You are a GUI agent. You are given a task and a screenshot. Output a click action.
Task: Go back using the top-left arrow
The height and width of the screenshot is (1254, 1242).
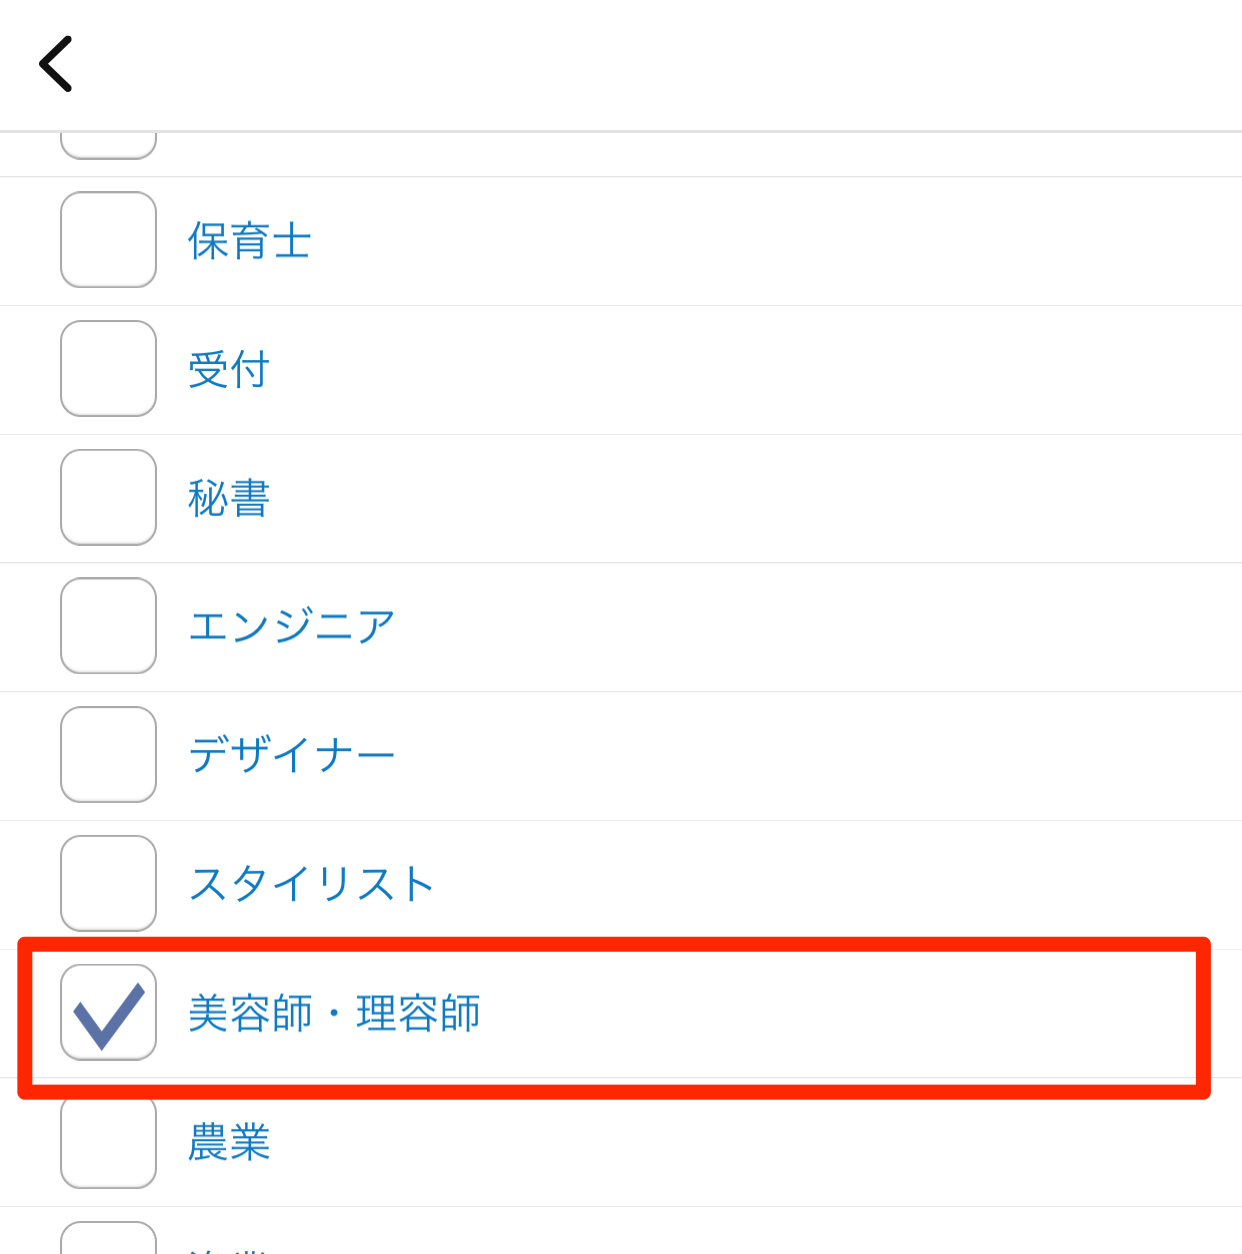point(56,64)
